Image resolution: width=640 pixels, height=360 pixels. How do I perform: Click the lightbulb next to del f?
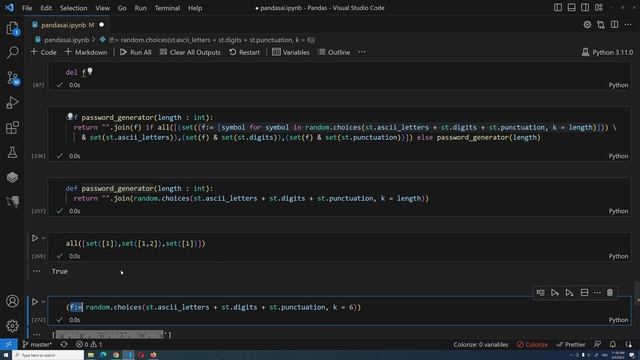point(90,71)
